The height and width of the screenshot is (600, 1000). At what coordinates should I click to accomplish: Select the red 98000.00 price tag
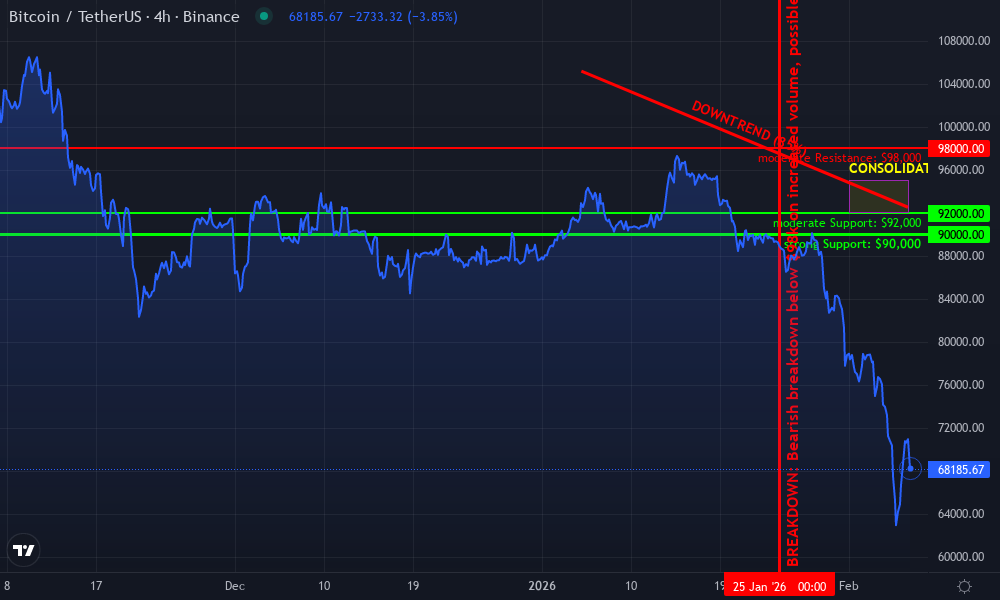(x=958, y=148)
